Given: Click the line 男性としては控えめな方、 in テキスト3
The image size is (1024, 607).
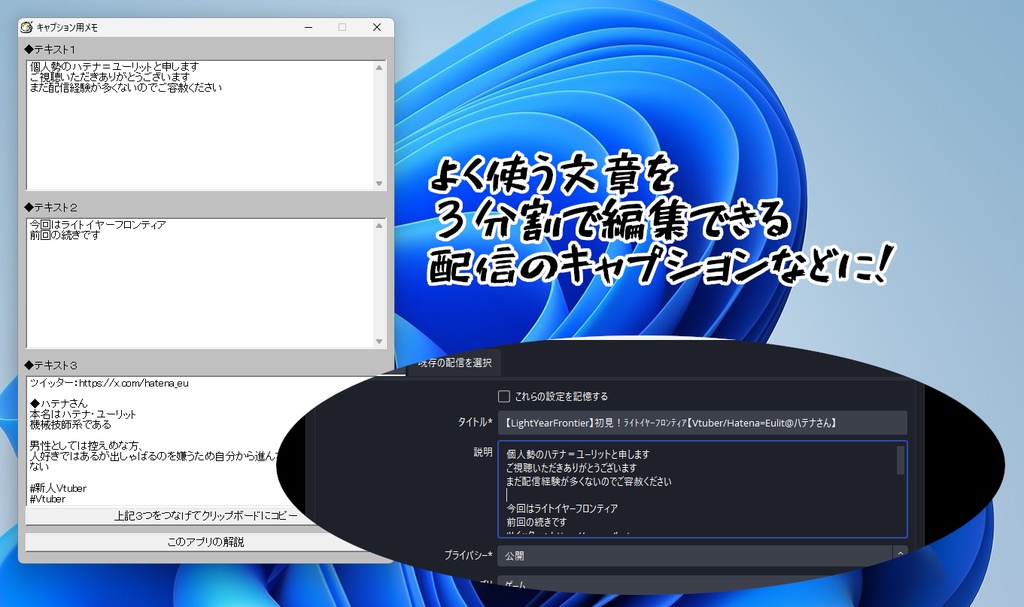Looking at the screenshot, I should coord(86,446).
